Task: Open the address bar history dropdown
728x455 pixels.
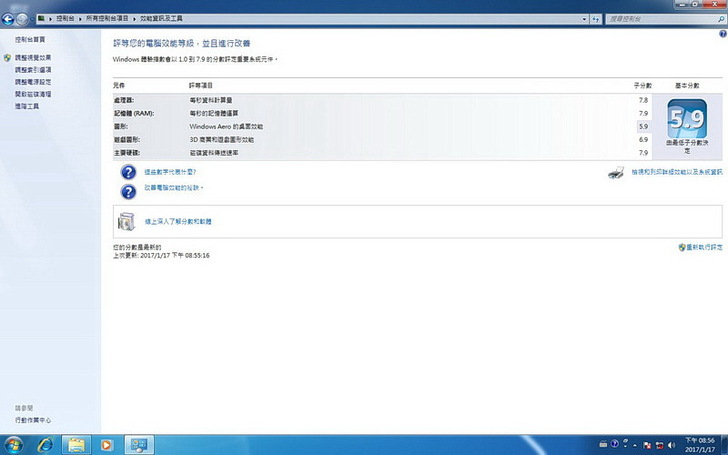Action: 584,19
